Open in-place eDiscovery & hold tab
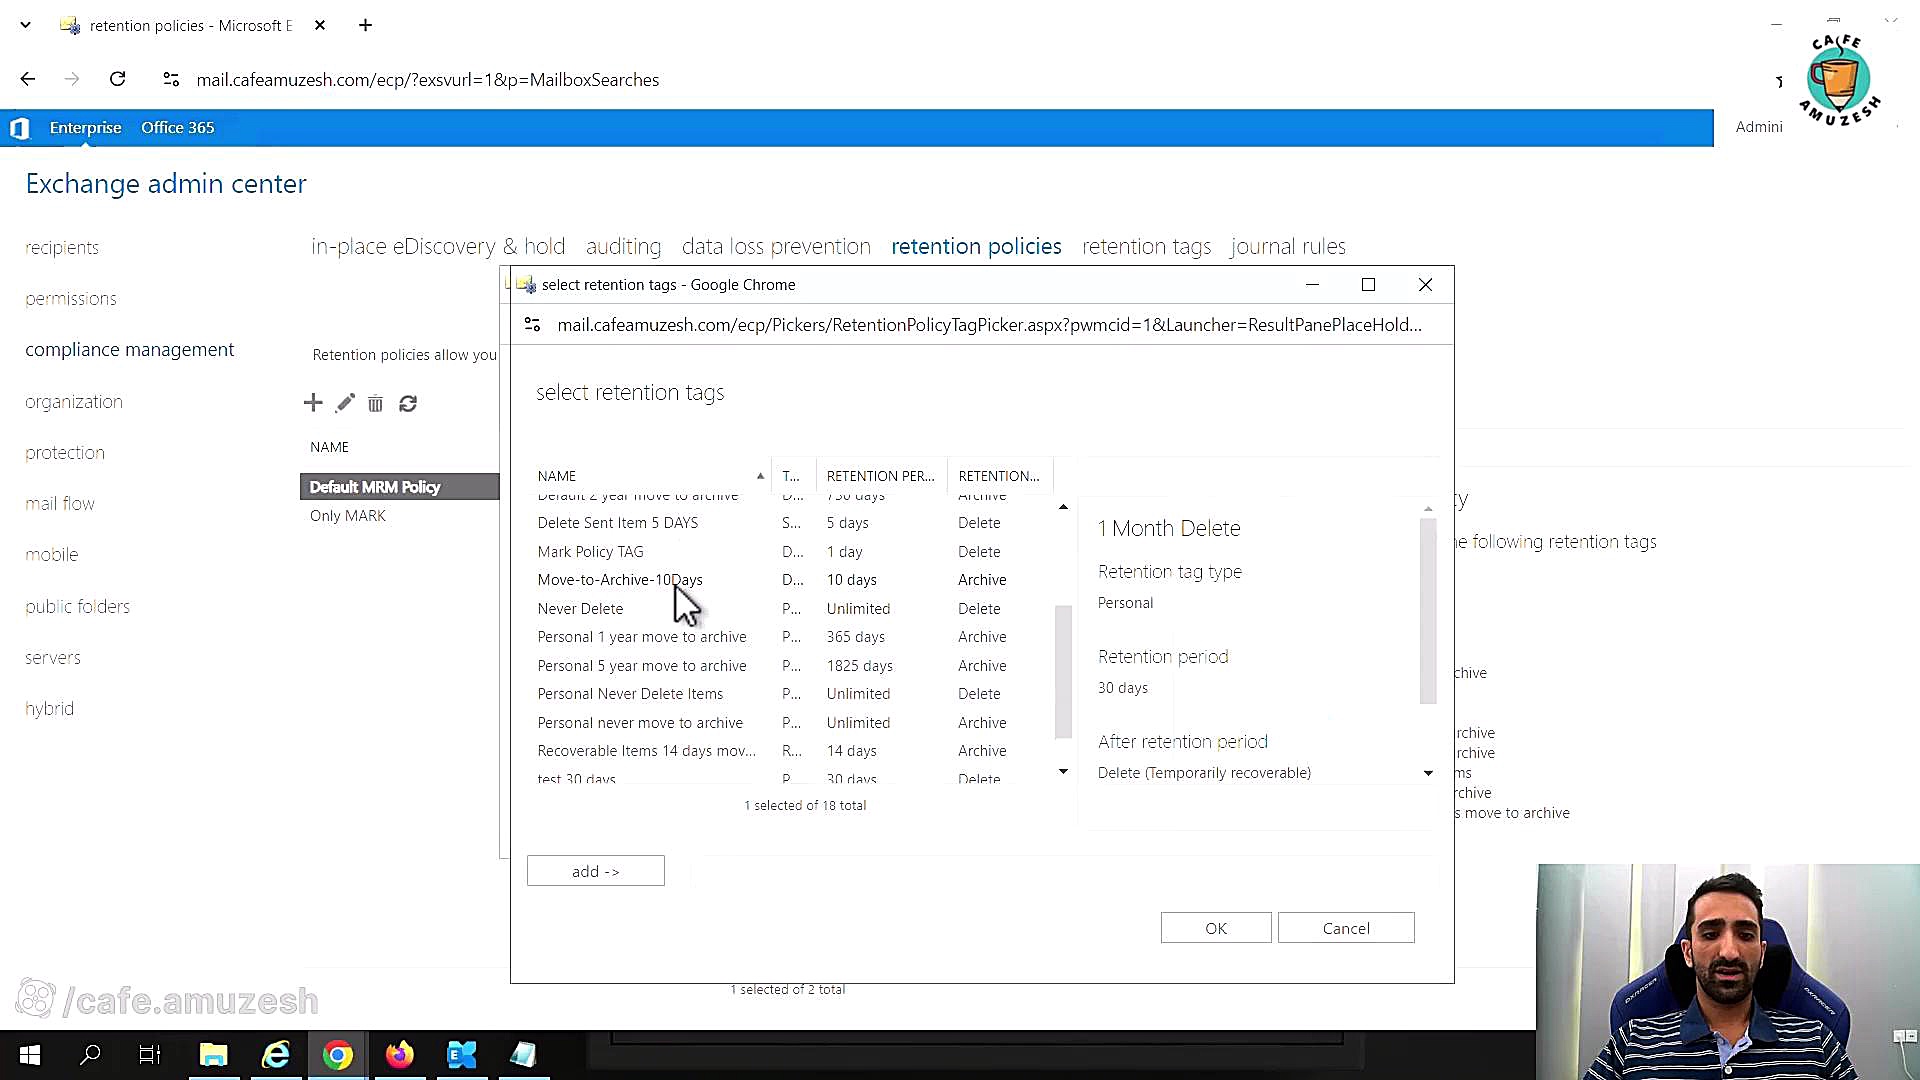This screenshot has width=1920, height=1080. (x=438, y=246)
